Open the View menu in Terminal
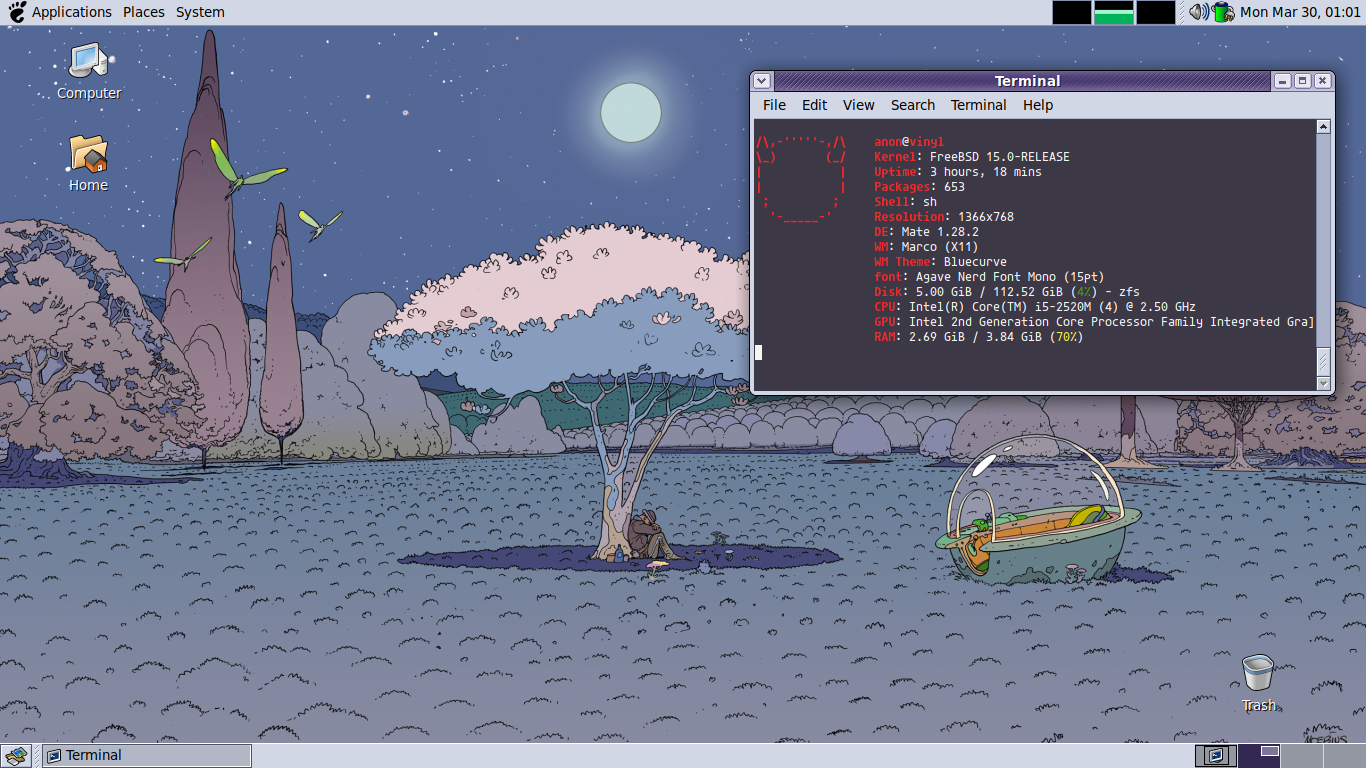This screenshot has height=768, width=1366. [x=858, y=105]
